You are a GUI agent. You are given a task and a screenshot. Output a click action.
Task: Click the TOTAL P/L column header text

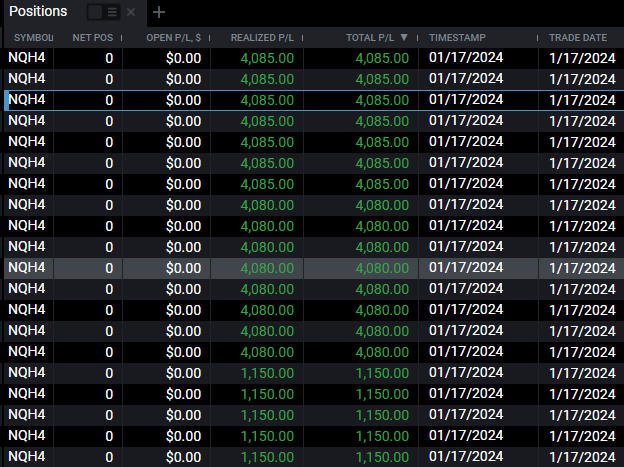(x=370, y=38)
